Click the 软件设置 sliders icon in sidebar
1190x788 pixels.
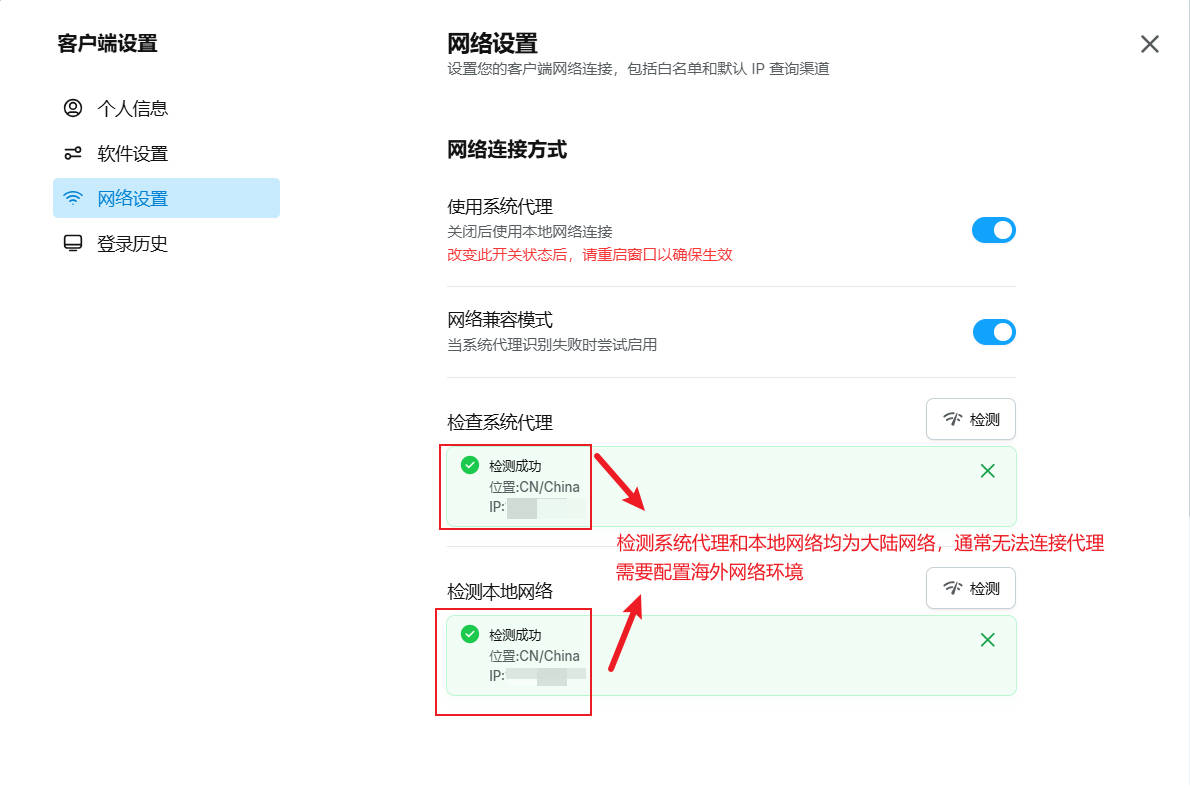pos(73,153)
